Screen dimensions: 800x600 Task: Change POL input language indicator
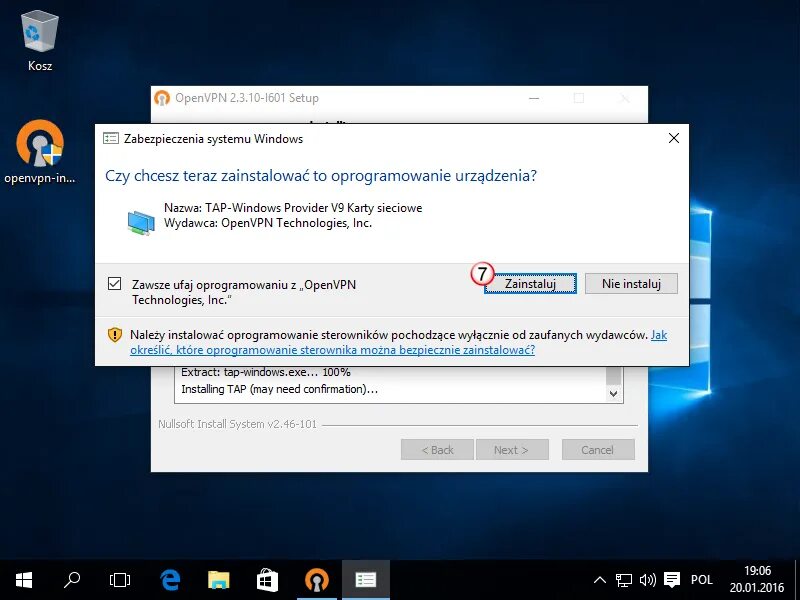coord(702,580)
